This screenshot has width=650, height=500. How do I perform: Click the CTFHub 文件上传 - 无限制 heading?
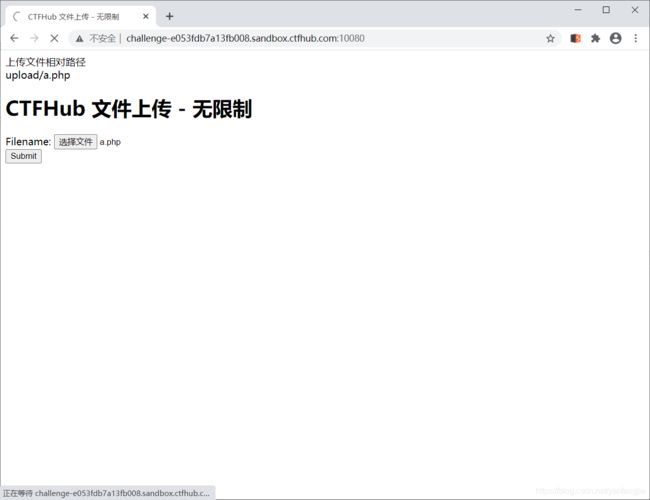[x=129, y=109]
